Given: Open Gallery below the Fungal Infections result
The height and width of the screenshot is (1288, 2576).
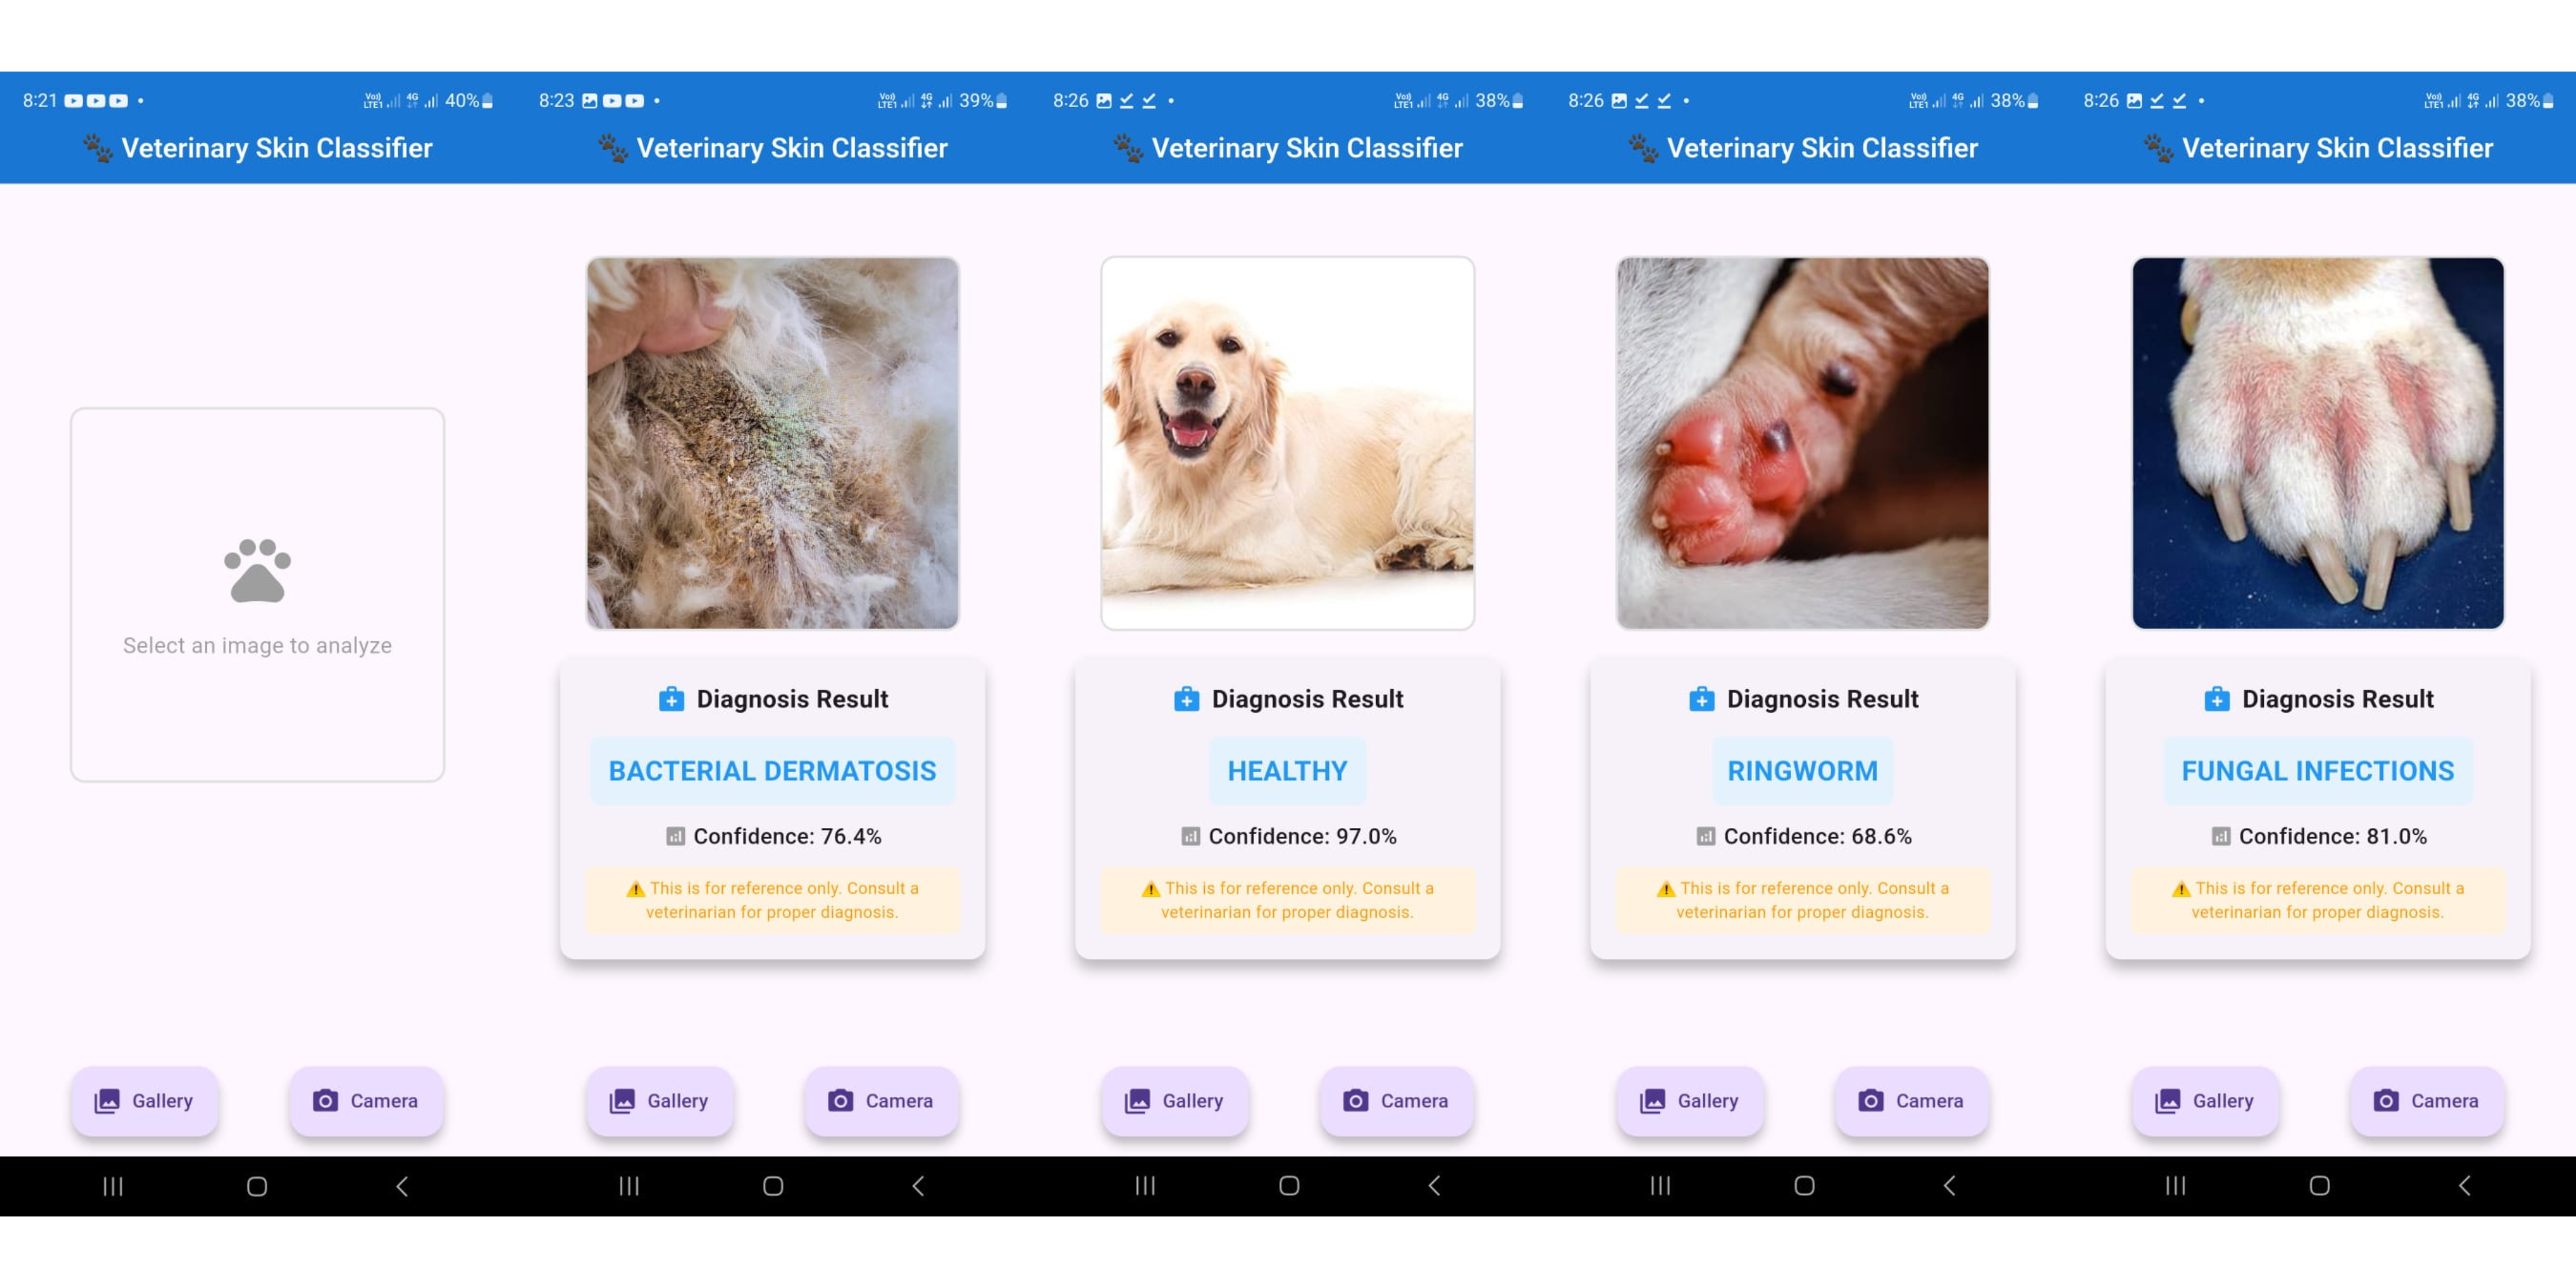Looking at the screenshot, I should pyautogui.click(x=2205, y=1101).
